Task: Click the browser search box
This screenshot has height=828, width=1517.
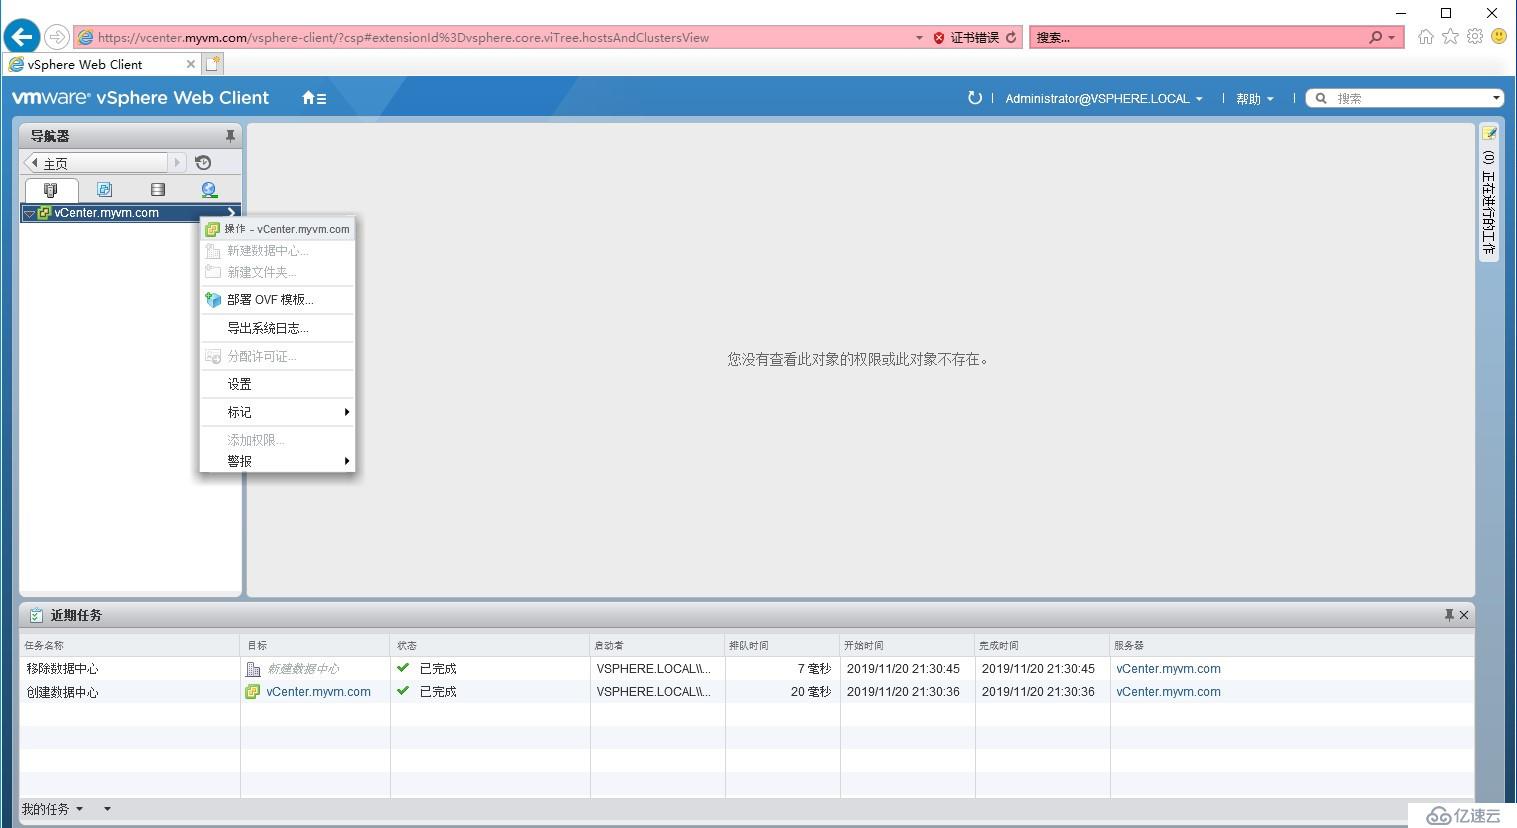Action: coord(1196,37)
